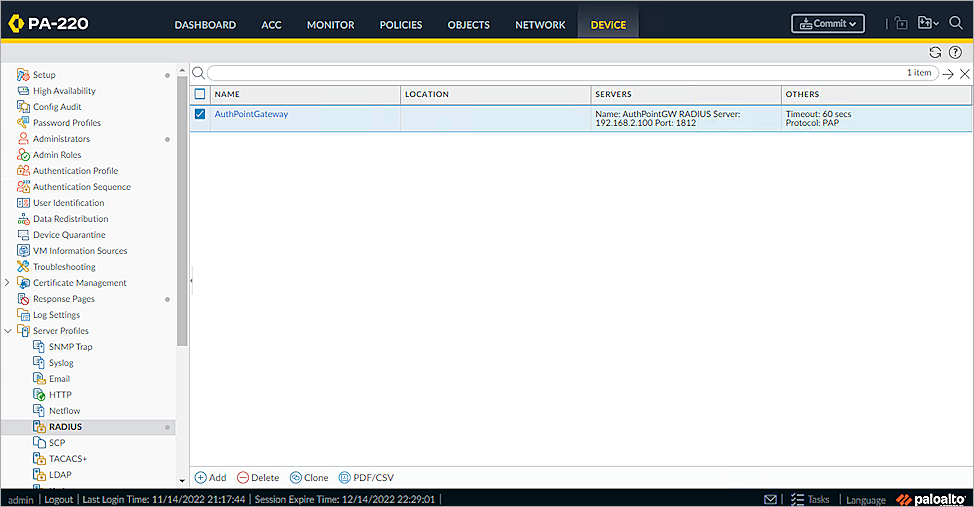Delete the selected profile
The width and height of the screenshot is (974, 507).
click(x=258, y=478)
